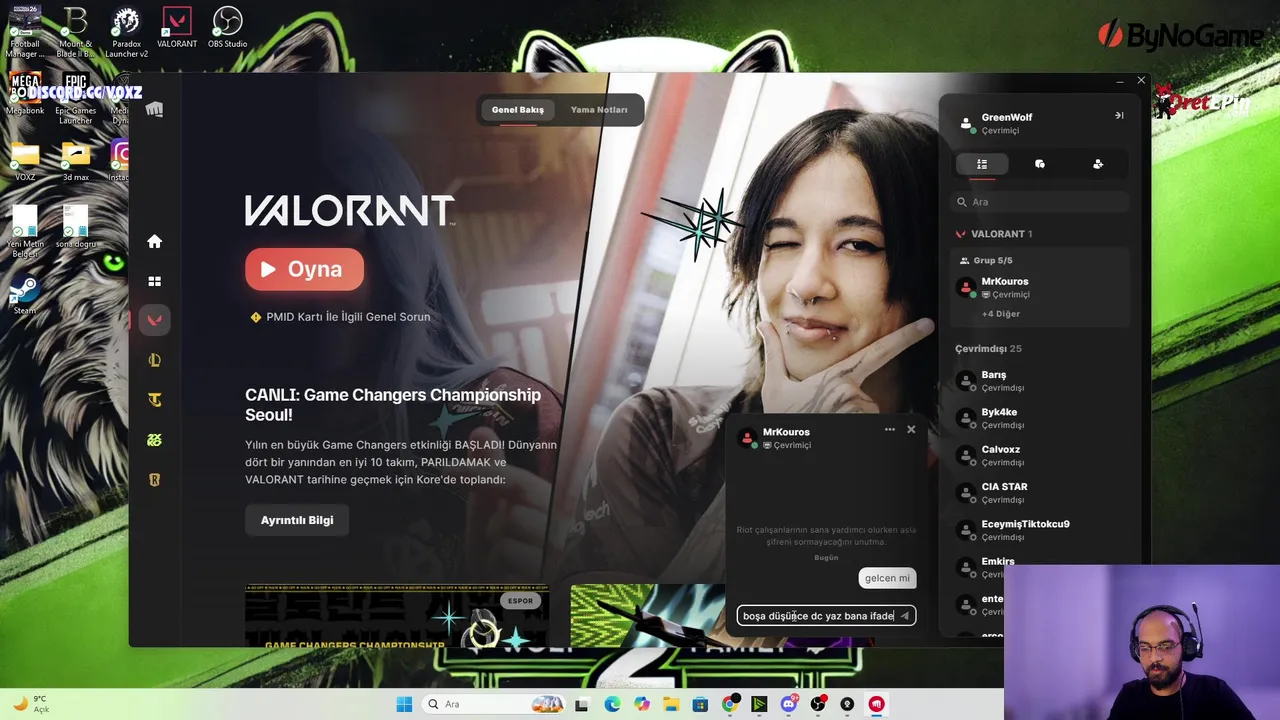Open the game library grid icon
Viewport: 1280px width, 720px height.
(154, 282)
